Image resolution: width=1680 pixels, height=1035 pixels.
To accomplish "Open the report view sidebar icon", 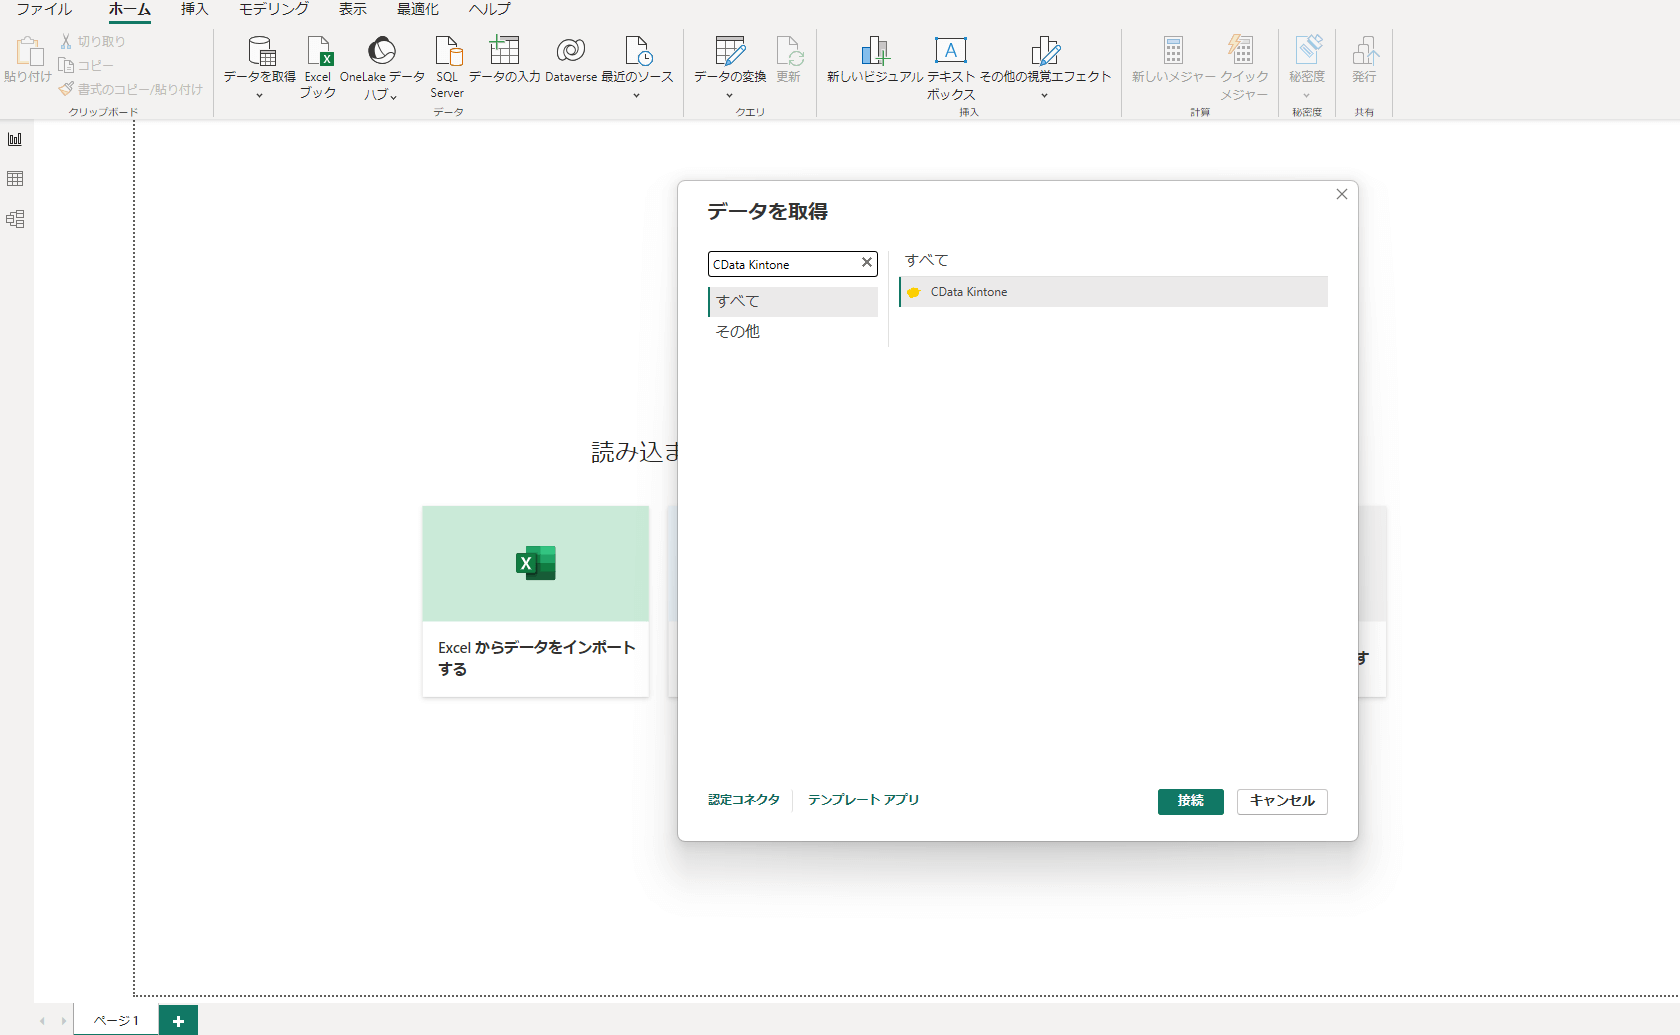I will click(x=15, y=139).
